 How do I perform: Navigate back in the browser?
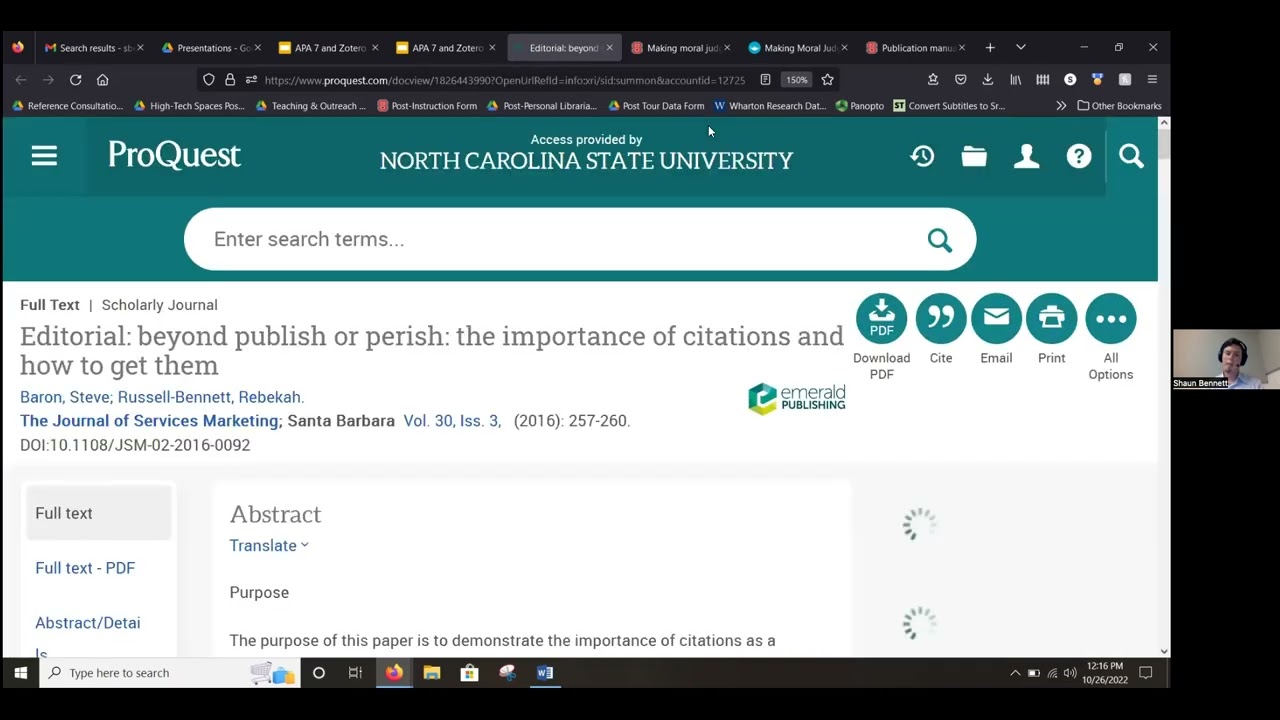click(x=21, y=80)
